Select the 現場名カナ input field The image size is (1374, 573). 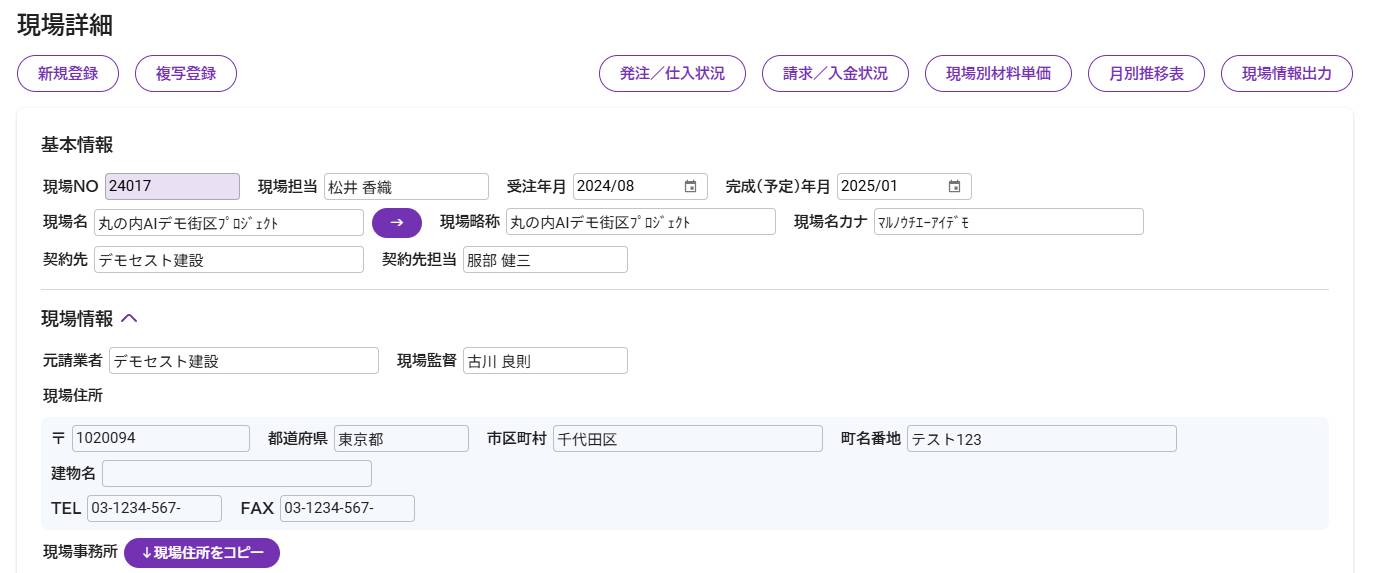pyautogui.click(x=1008, y=222)
